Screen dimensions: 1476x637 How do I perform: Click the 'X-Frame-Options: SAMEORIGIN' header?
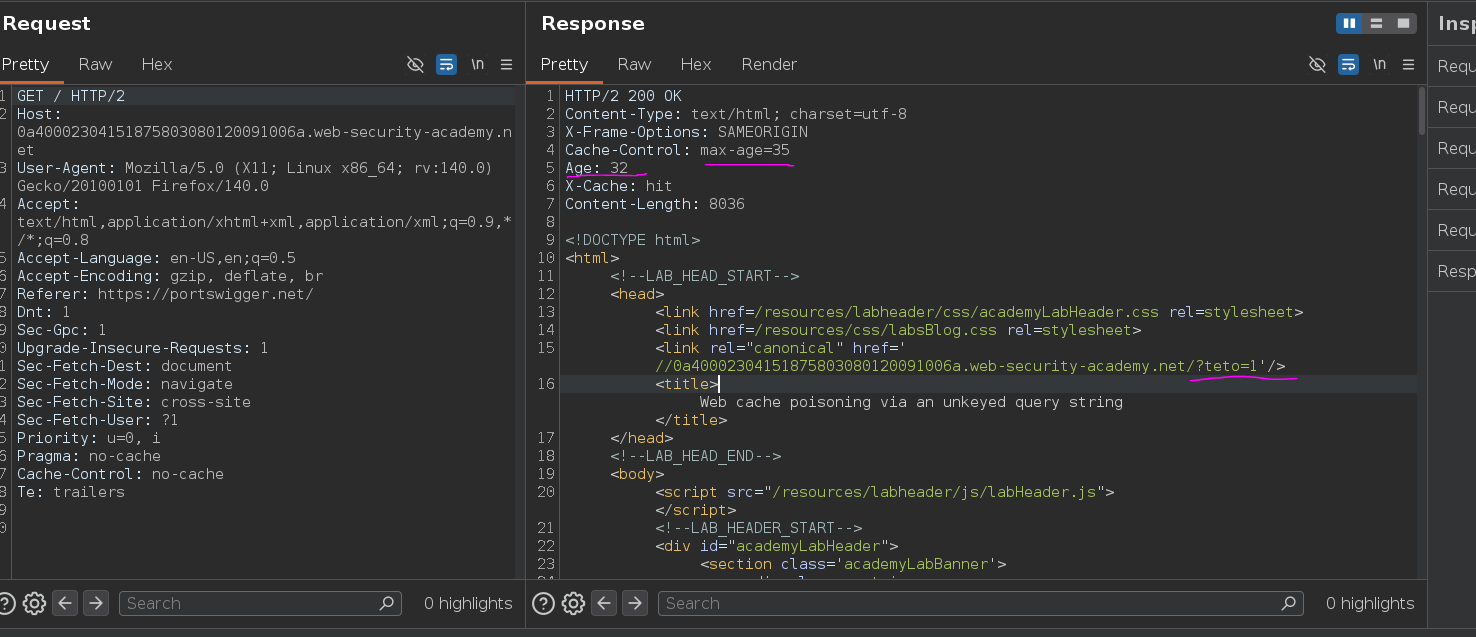point(686,132)
